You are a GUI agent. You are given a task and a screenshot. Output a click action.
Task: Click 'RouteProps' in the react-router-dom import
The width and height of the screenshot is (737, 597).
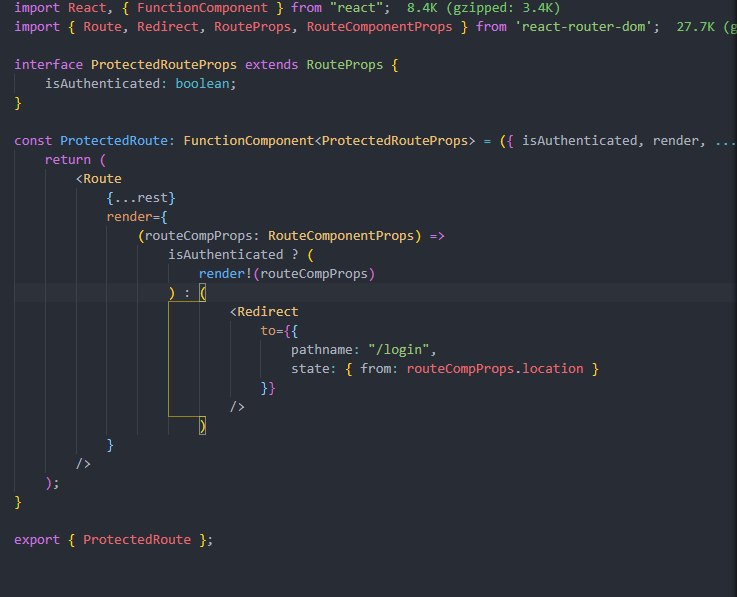(x=252, y=27)
